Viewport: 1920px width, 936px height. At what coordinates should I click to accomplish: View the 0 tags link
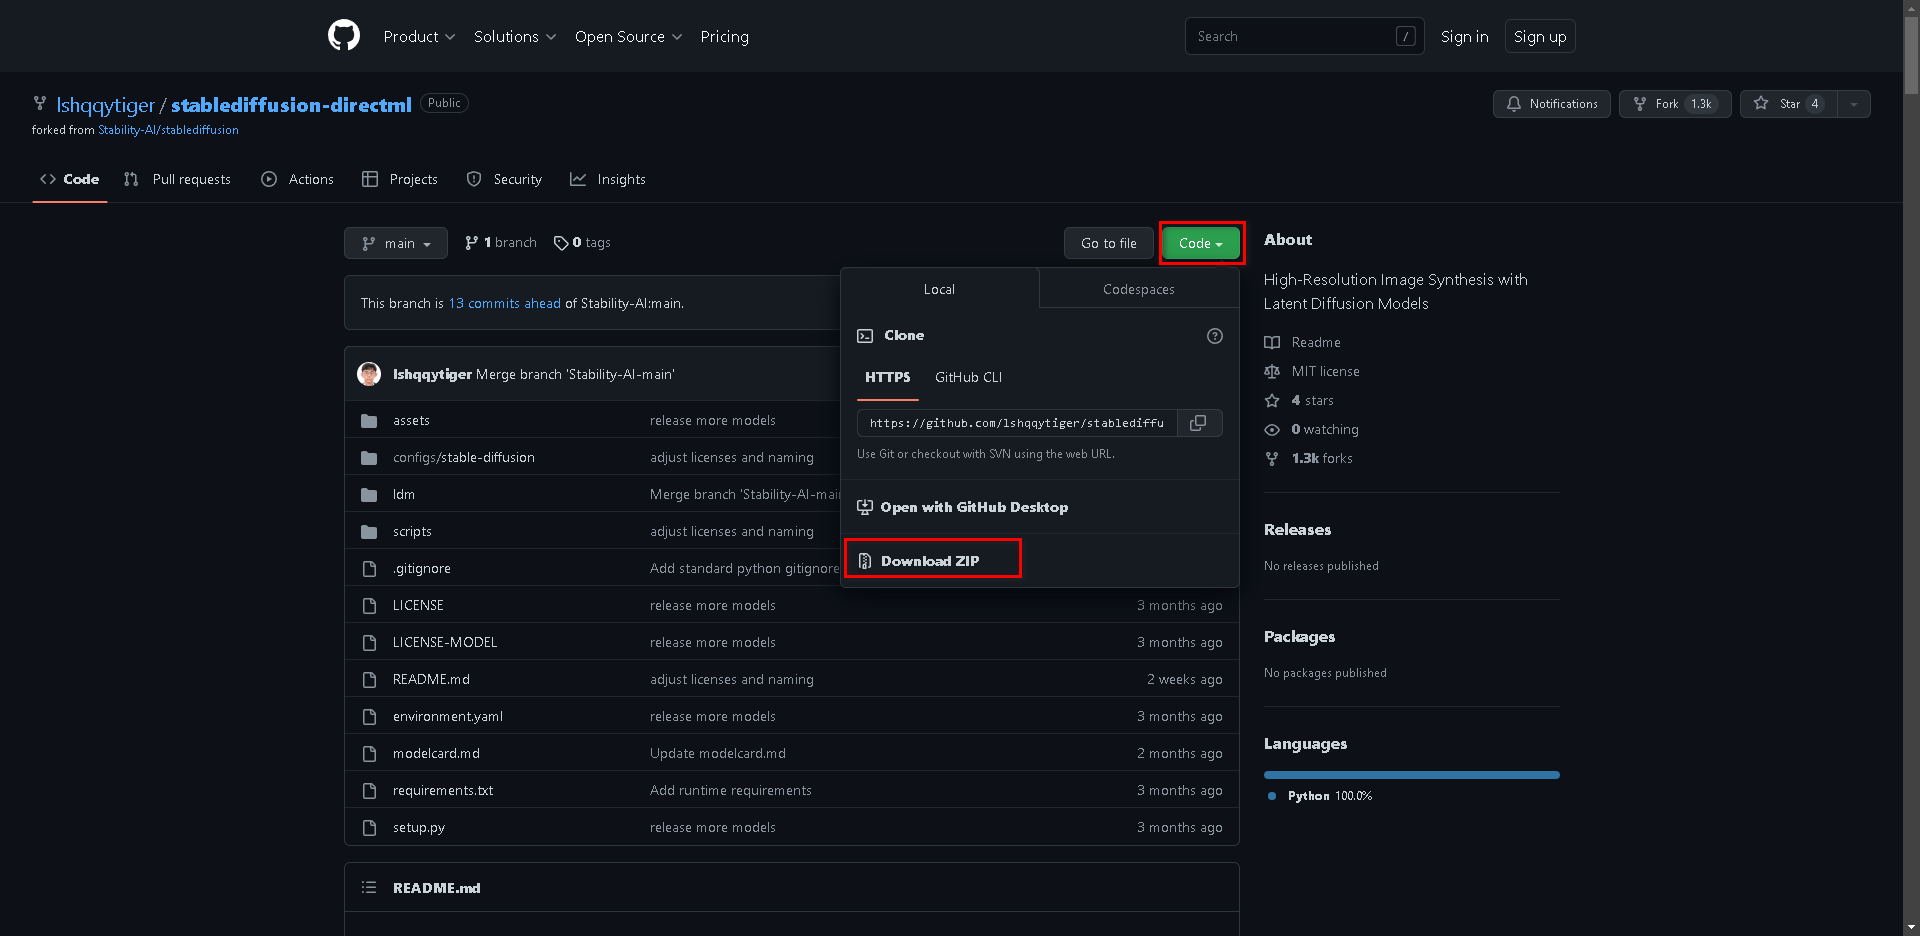582,243
